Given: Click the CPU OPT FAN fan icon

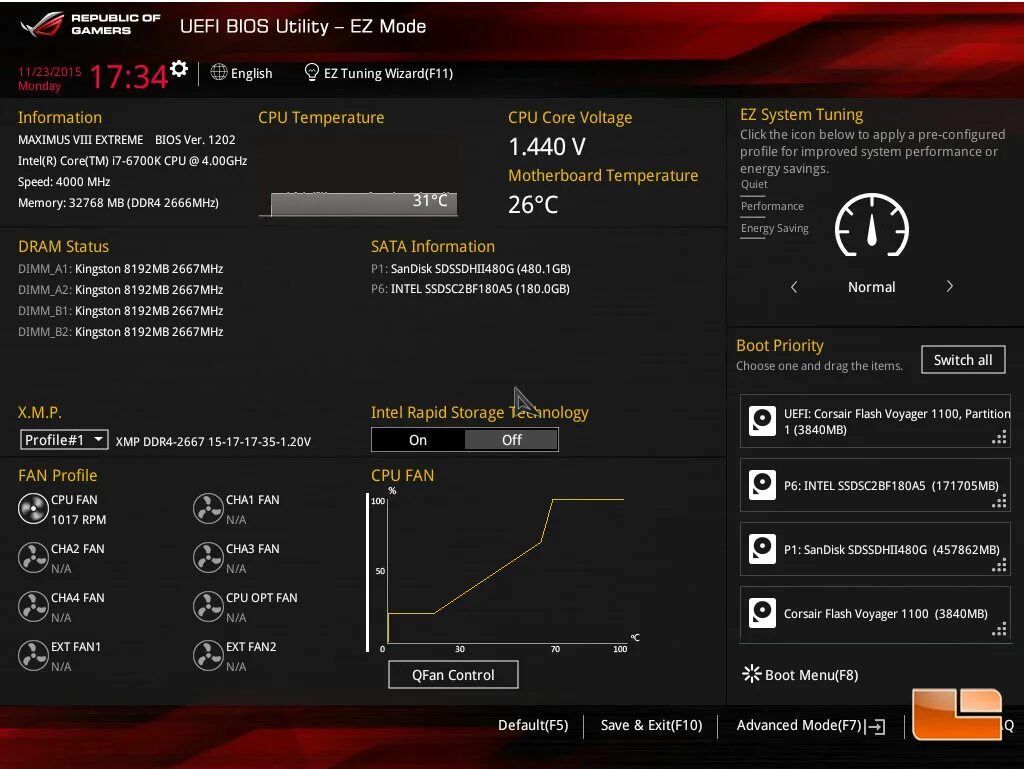Looking at the screenshot, I should [x=208, y=607].
